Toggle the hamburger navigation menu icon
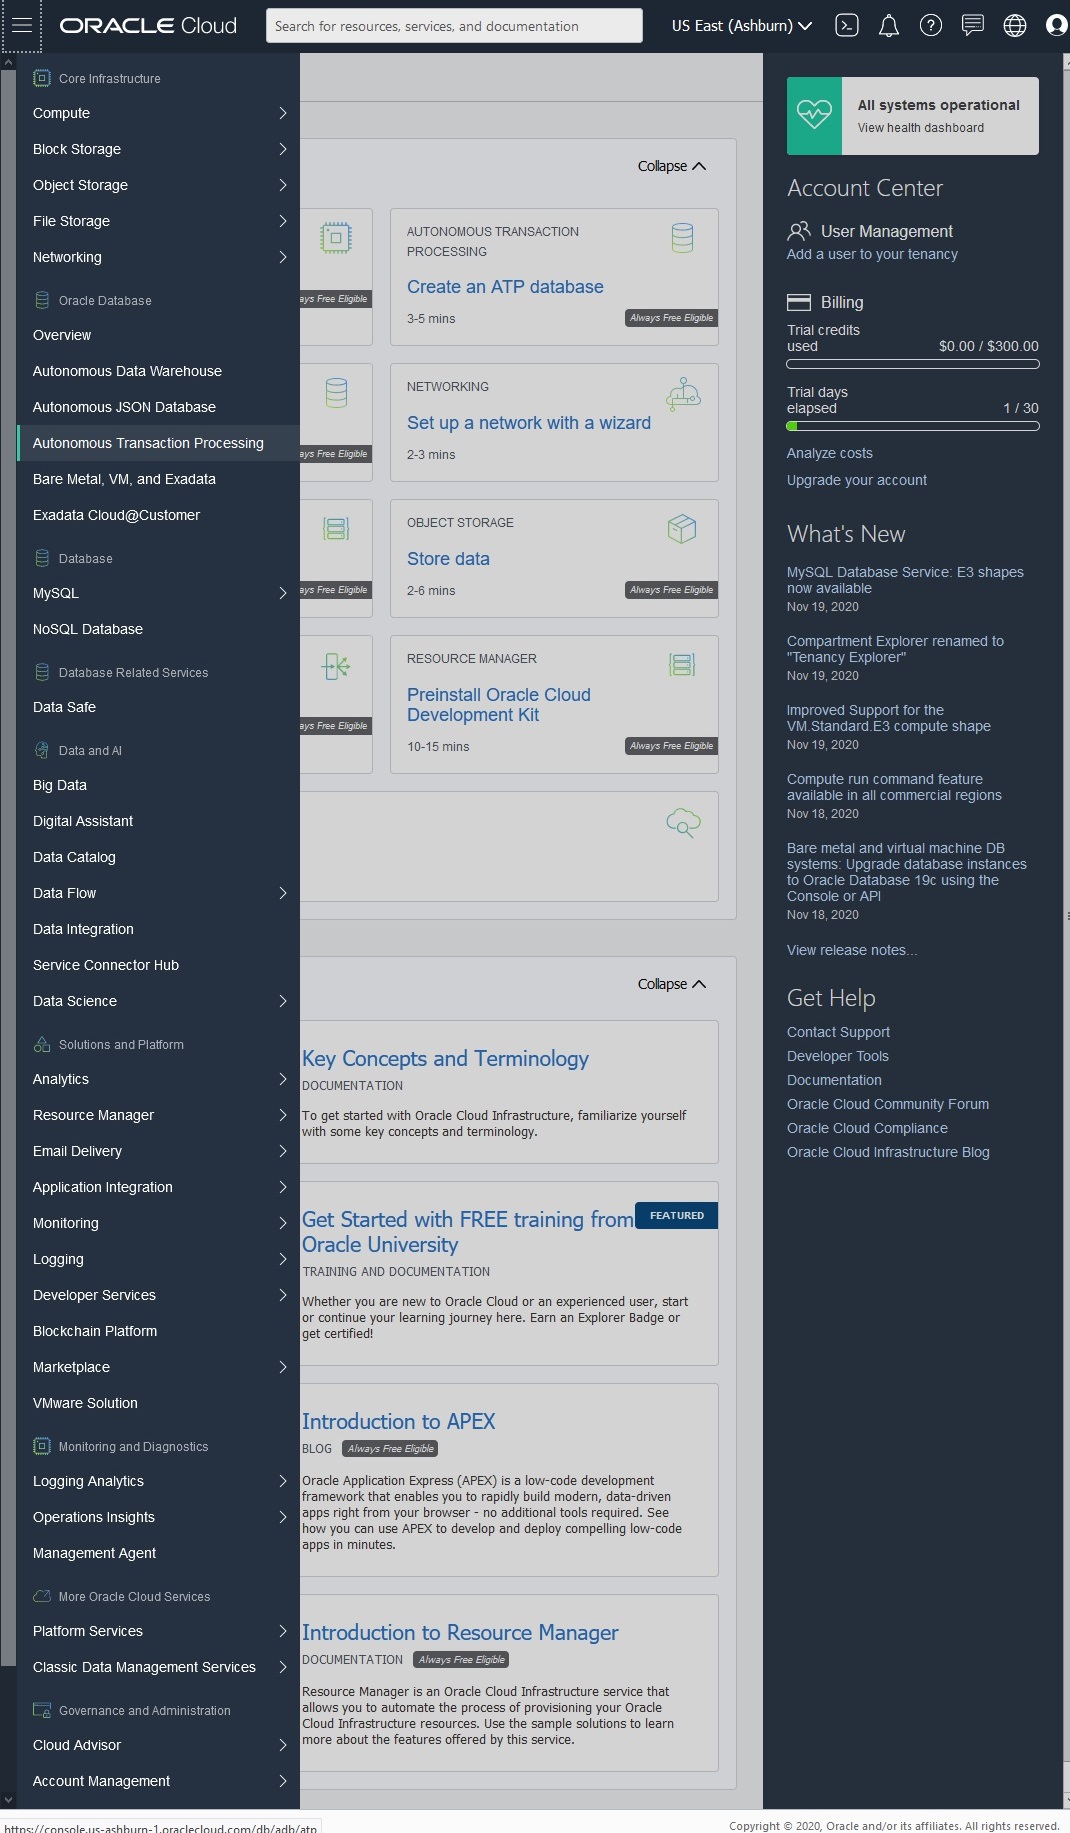 point(21,26)
